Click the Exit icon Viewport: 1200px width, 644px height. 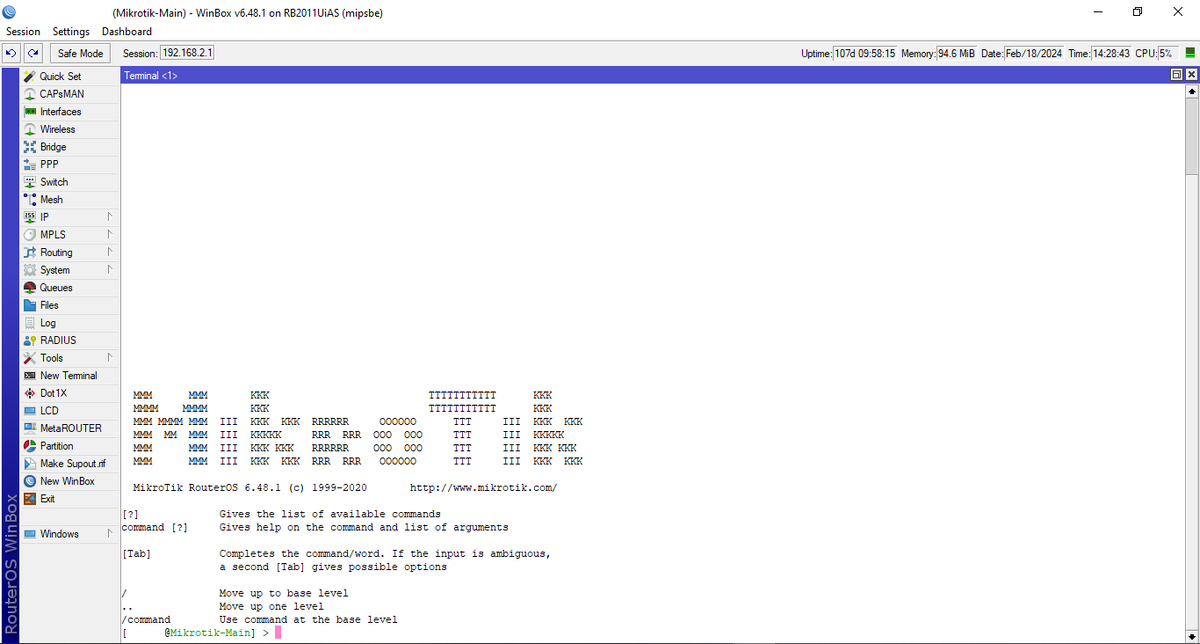coord(30,499)
